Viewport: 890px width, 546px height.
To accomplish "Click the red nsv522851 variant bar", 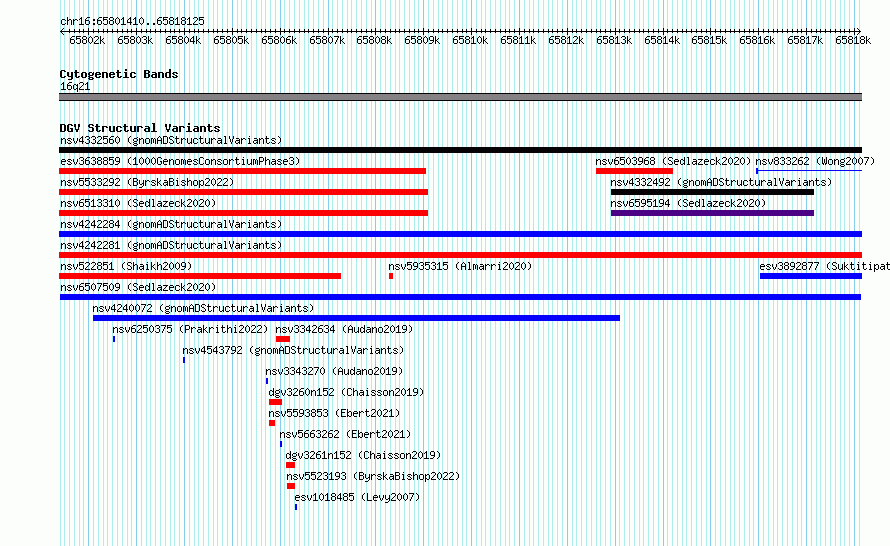I will coord(200,276).
